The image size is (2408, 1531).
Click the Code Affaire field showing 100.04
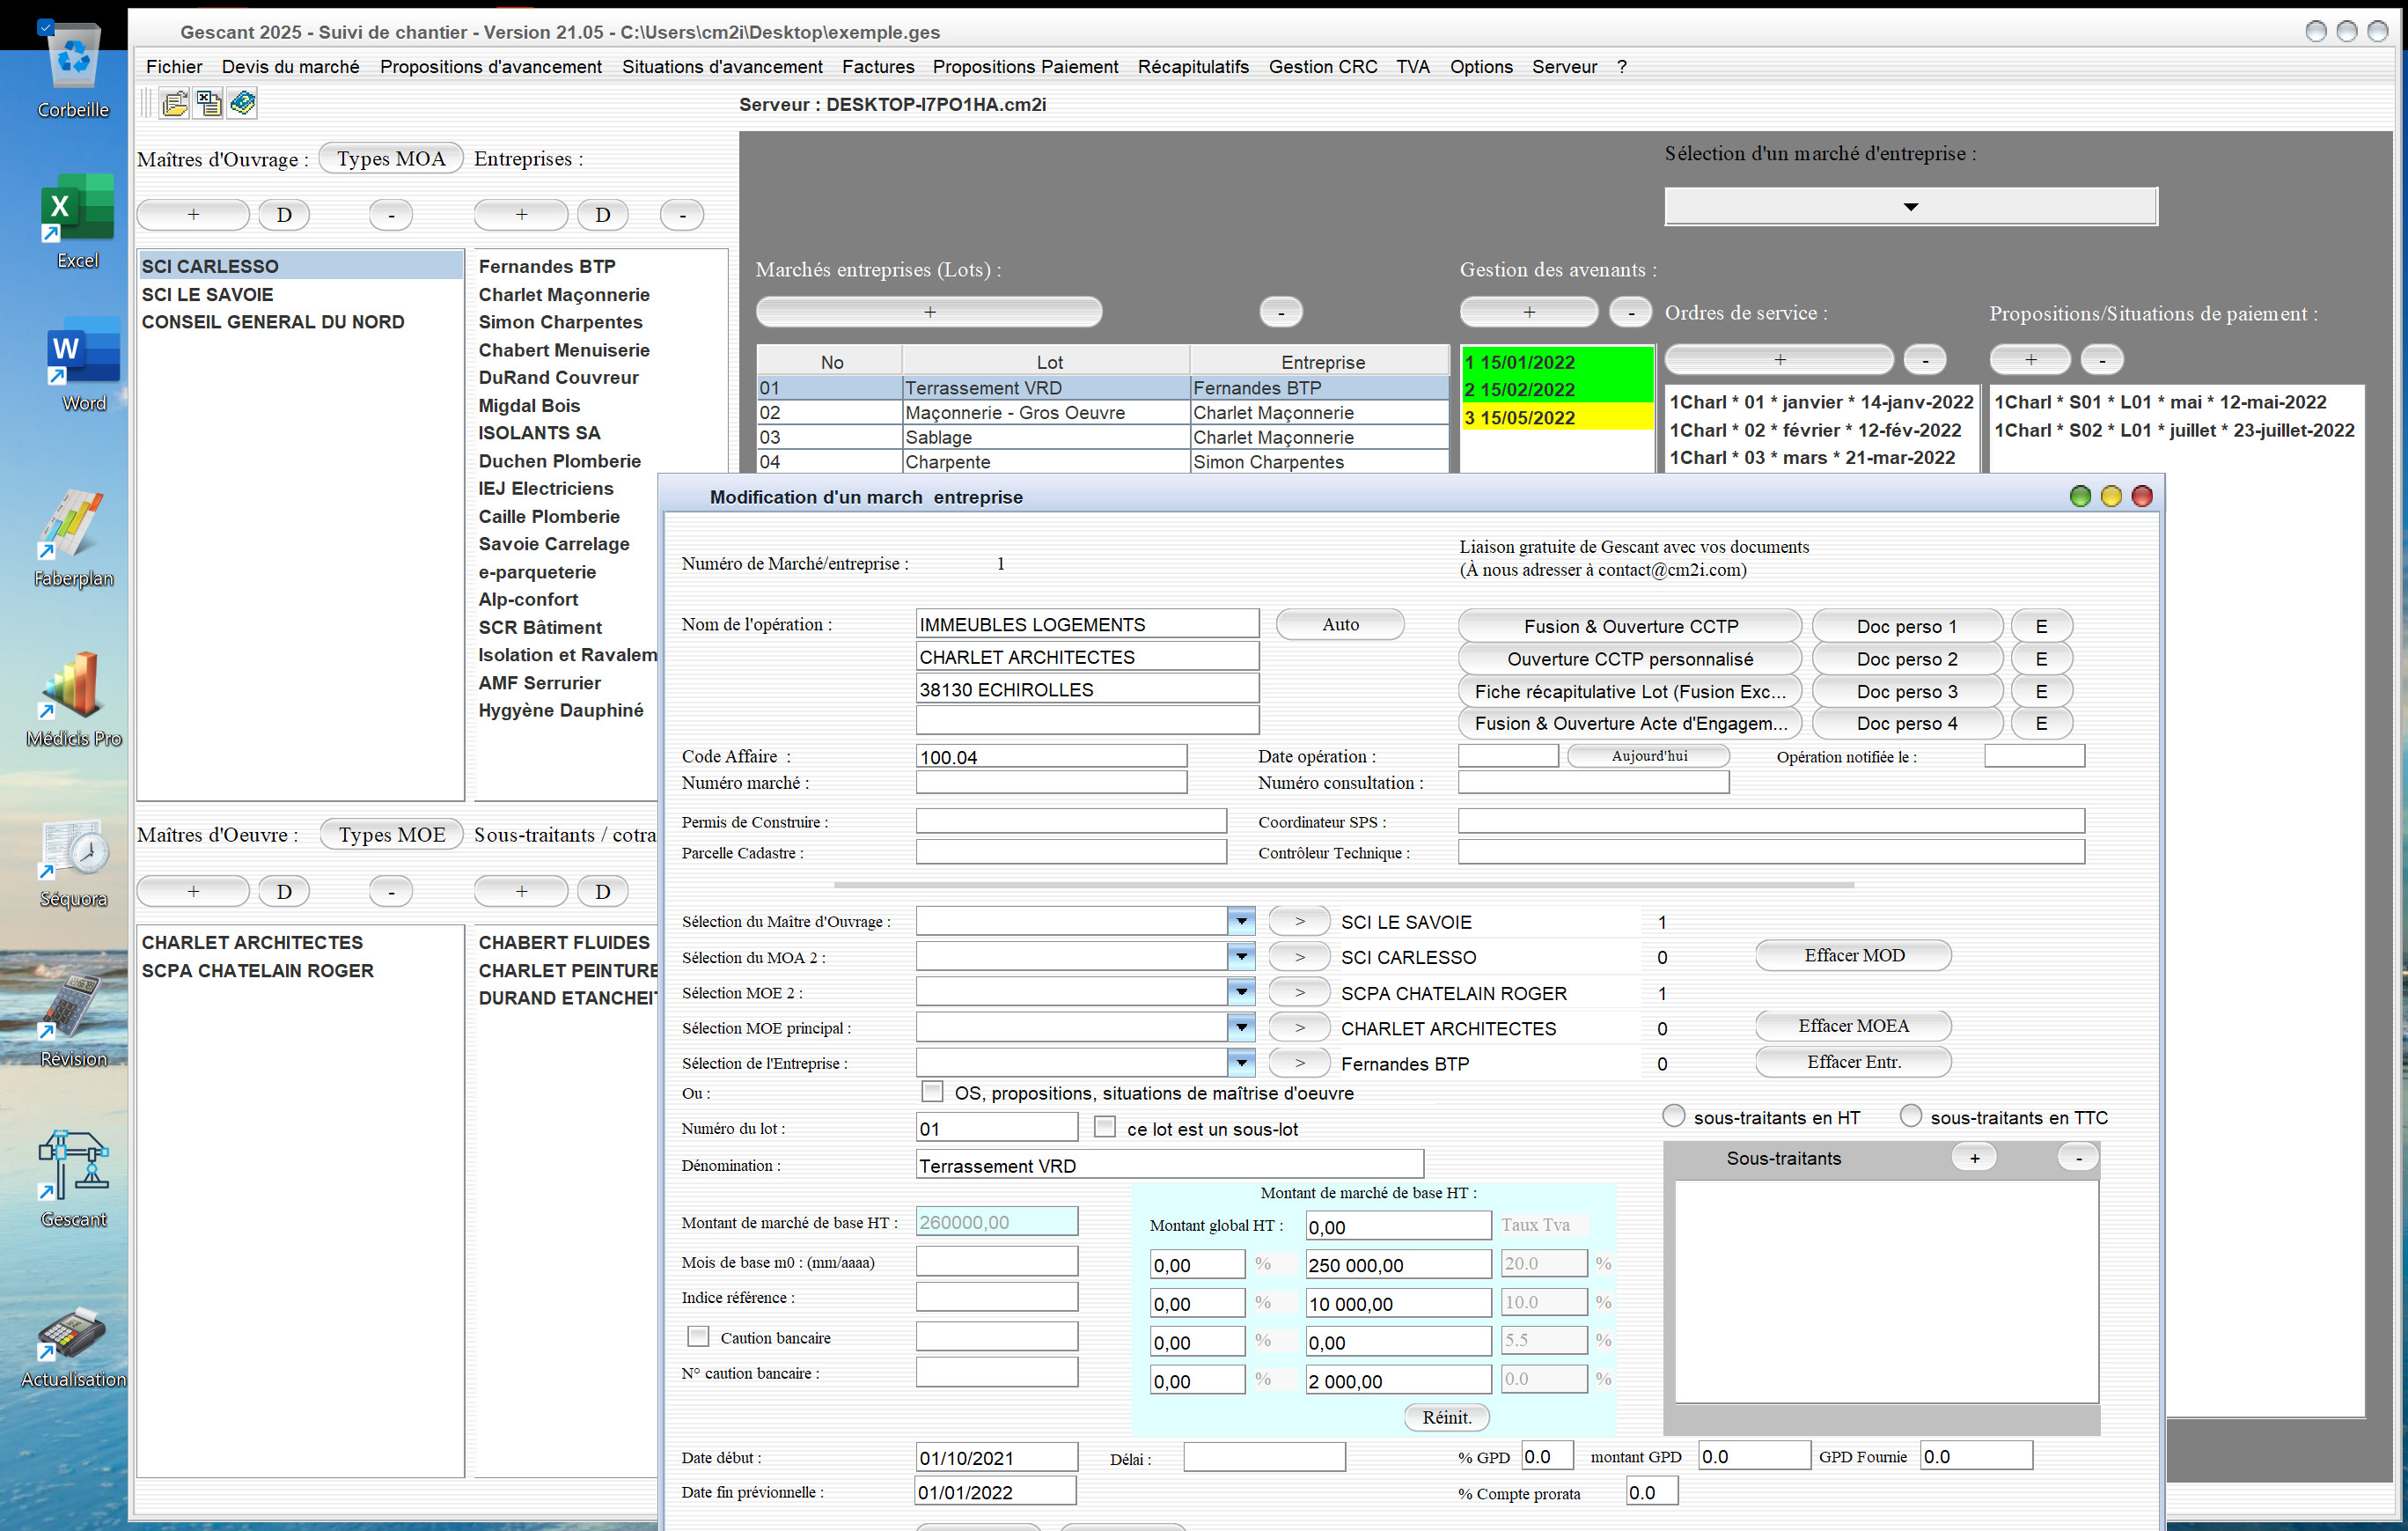(1051, 756)
